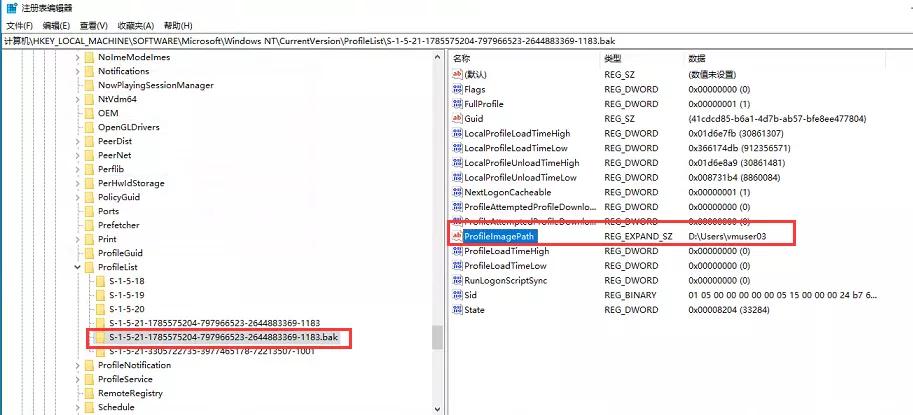Click the Ports folder icon
Viewport: 913px width, 415px height.
coord(89,211)
